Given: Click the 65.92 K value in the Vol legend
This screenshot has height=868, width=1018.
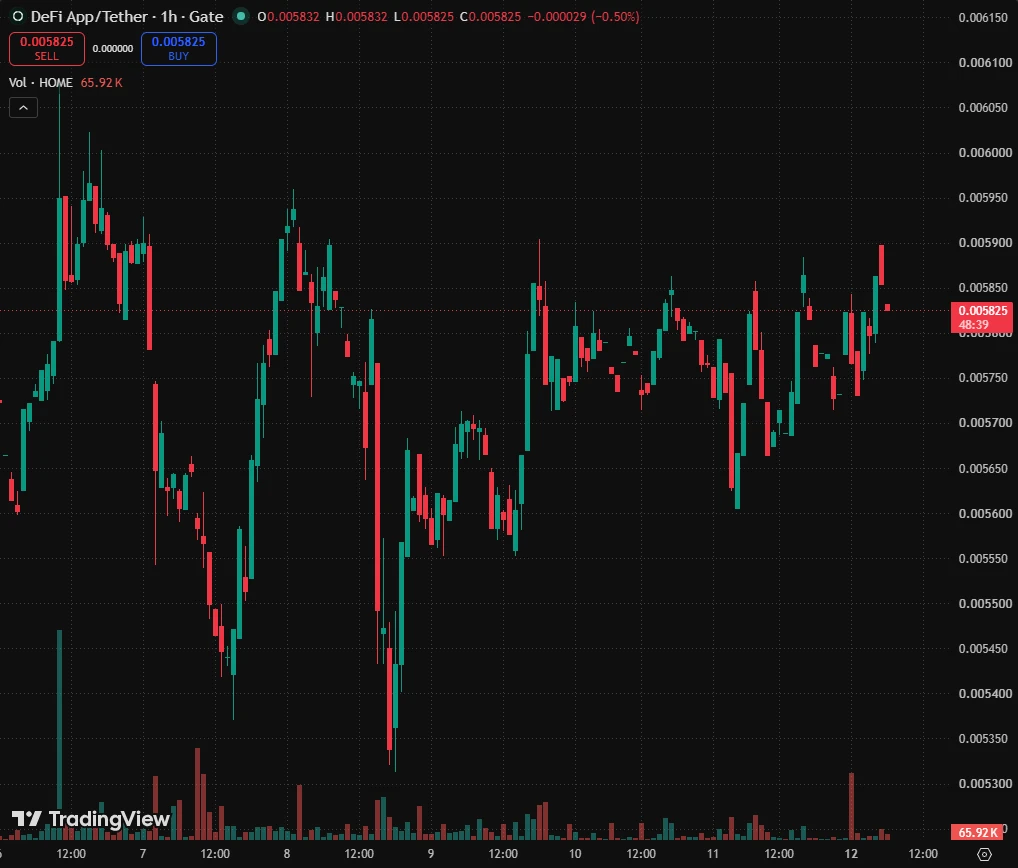Looking at the screenshot, I should tap(101, 82).
